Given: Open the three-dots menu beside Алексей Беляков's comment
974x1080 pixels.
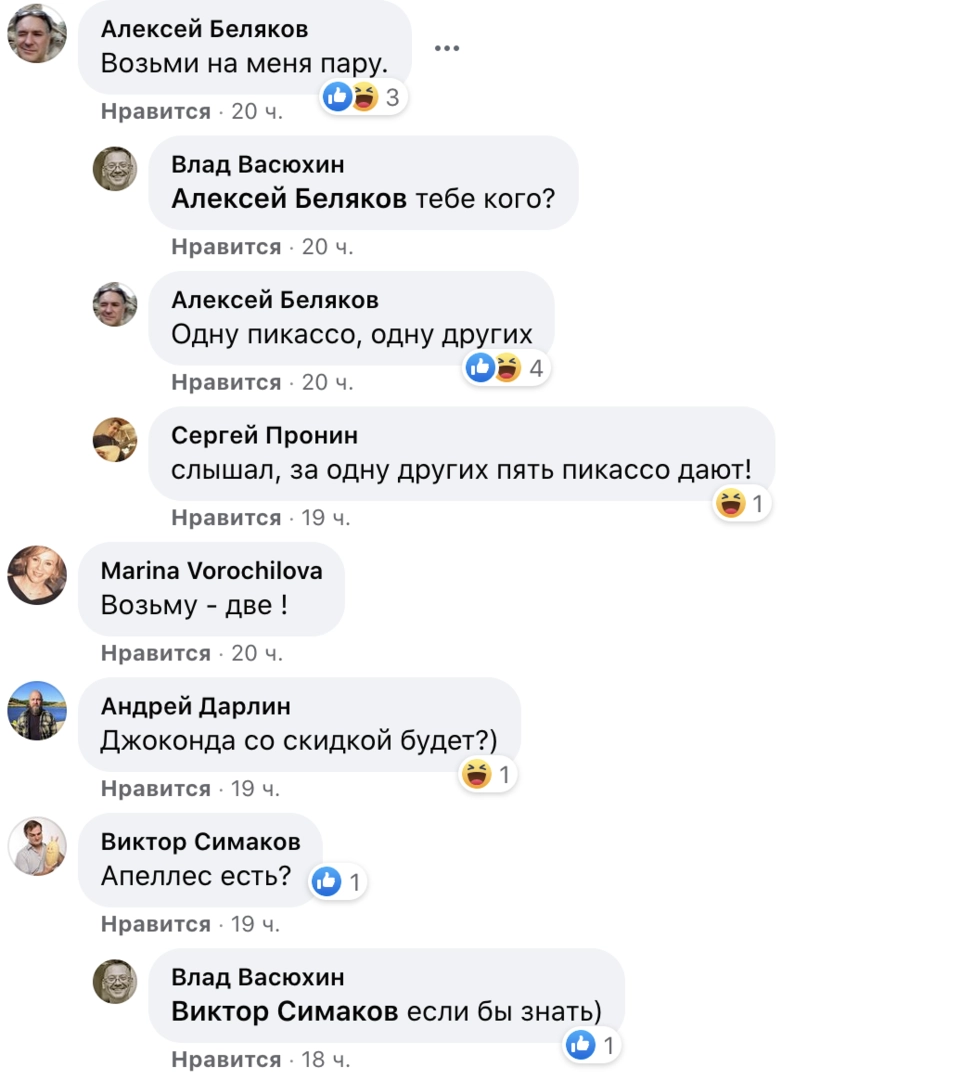Looking at the screenshot, I should pos(447,48).
